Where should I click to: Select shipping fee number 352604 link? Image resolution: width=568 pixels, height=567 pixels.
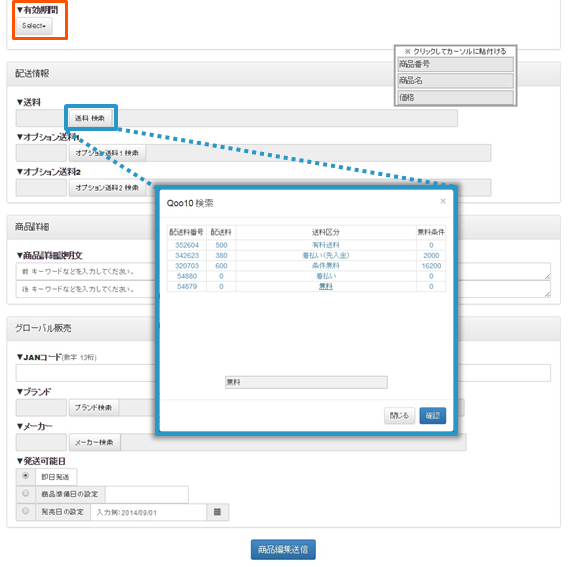(x=187, y=245)
